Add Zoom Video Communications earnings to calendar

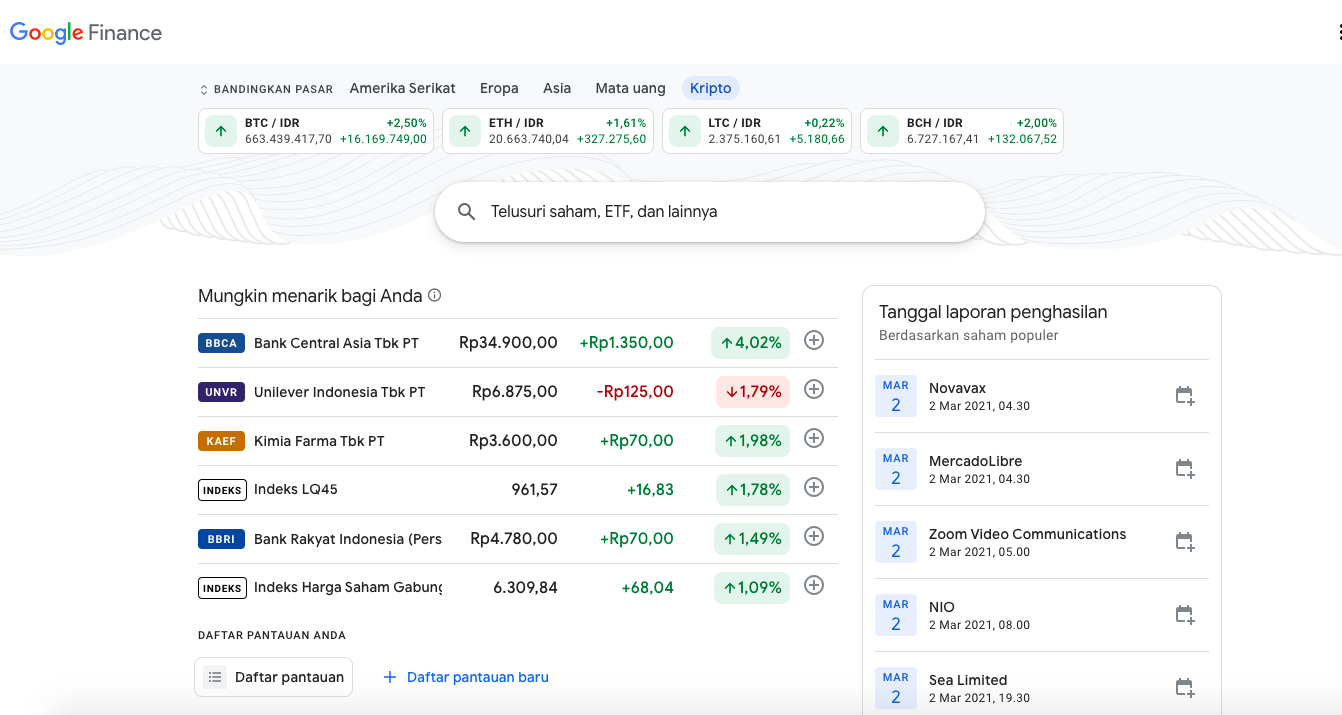(x=1184, y=542)
